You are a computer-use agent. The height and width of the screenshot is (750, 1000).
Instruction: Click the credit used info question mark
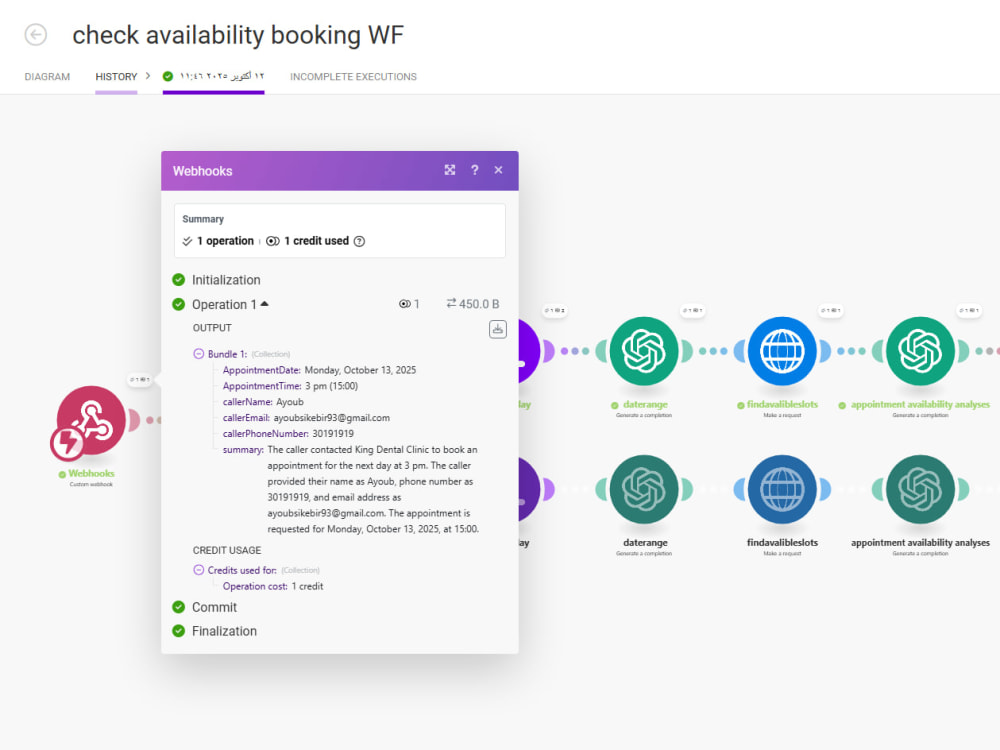click(x=359, y=241)
